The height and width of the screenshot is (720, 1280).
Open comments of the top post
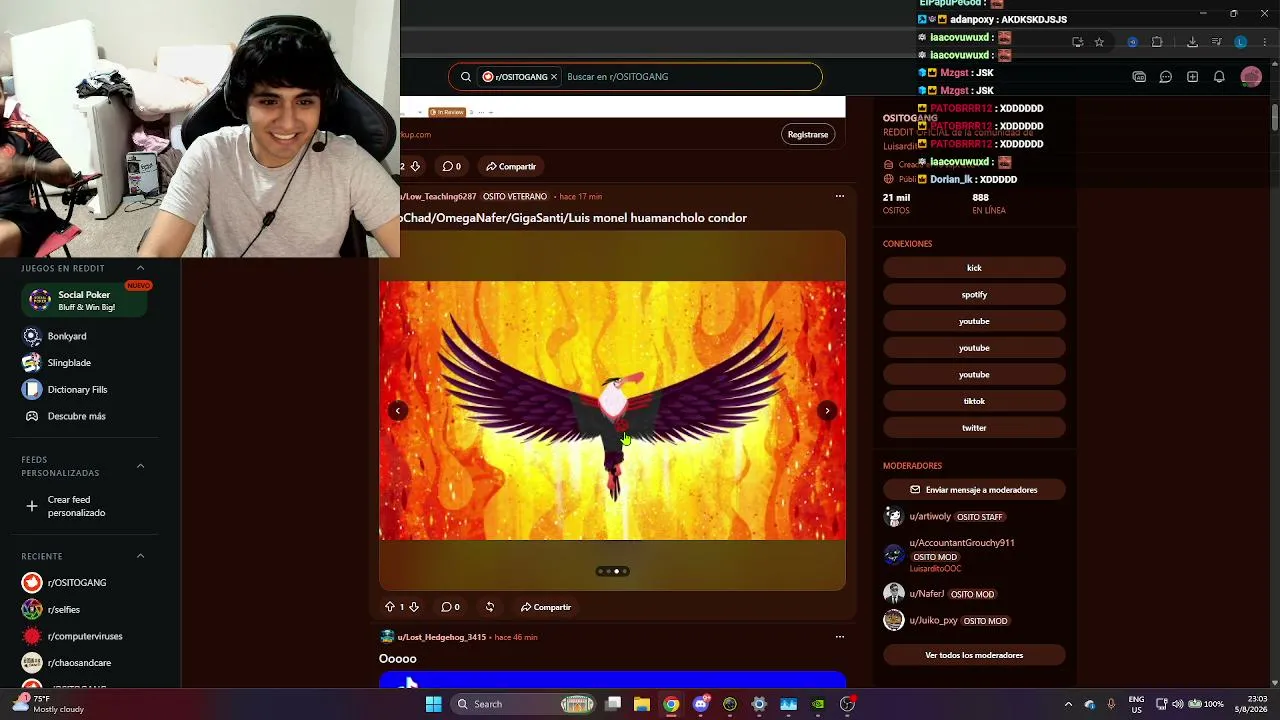pyautogui.click(x=452, y=166)
